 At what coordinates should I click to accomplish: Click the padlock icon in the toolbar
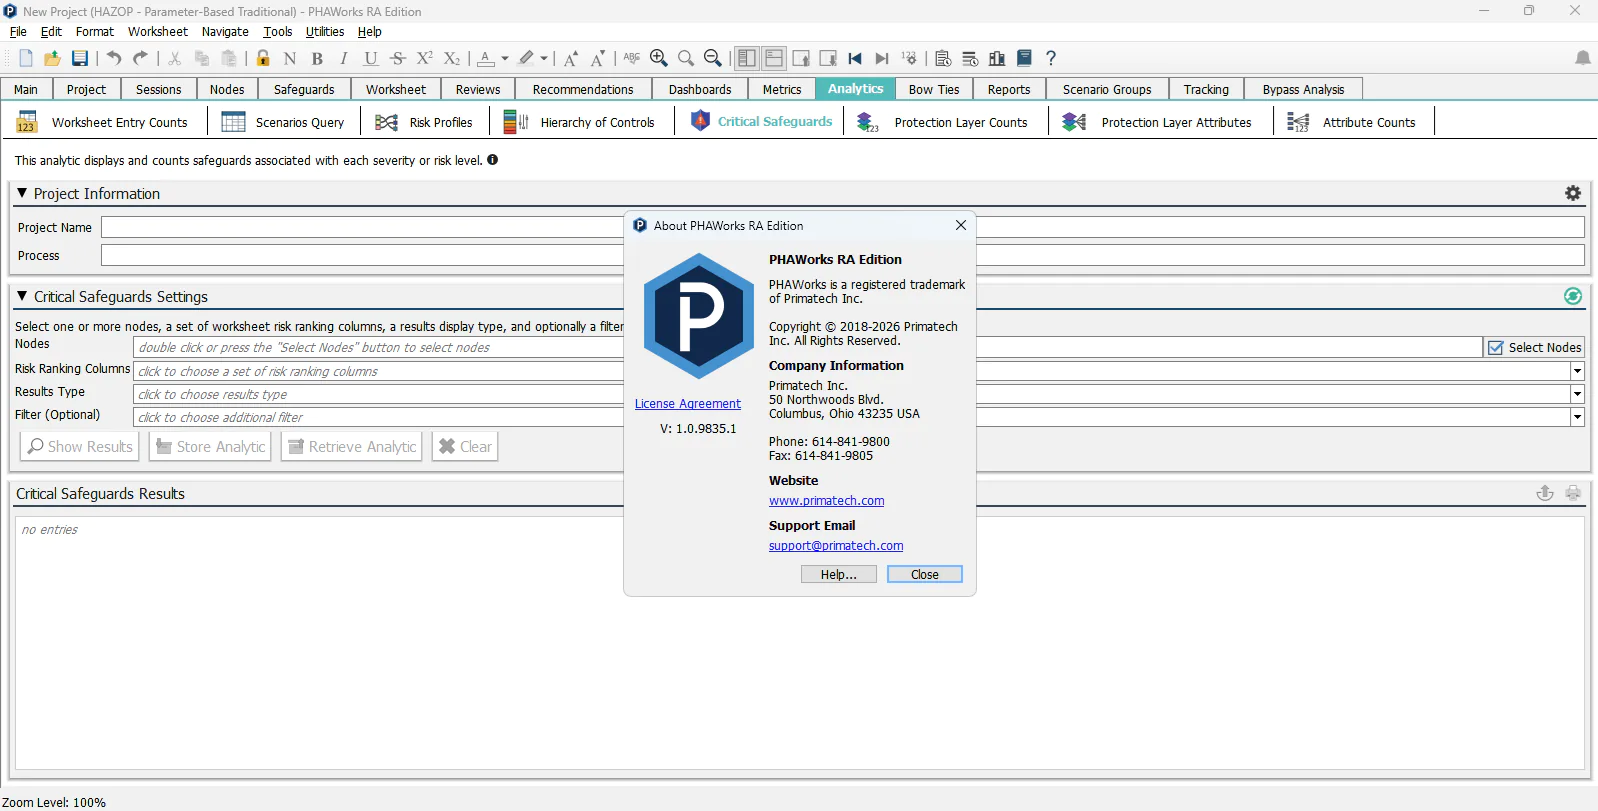pos(263,58)
